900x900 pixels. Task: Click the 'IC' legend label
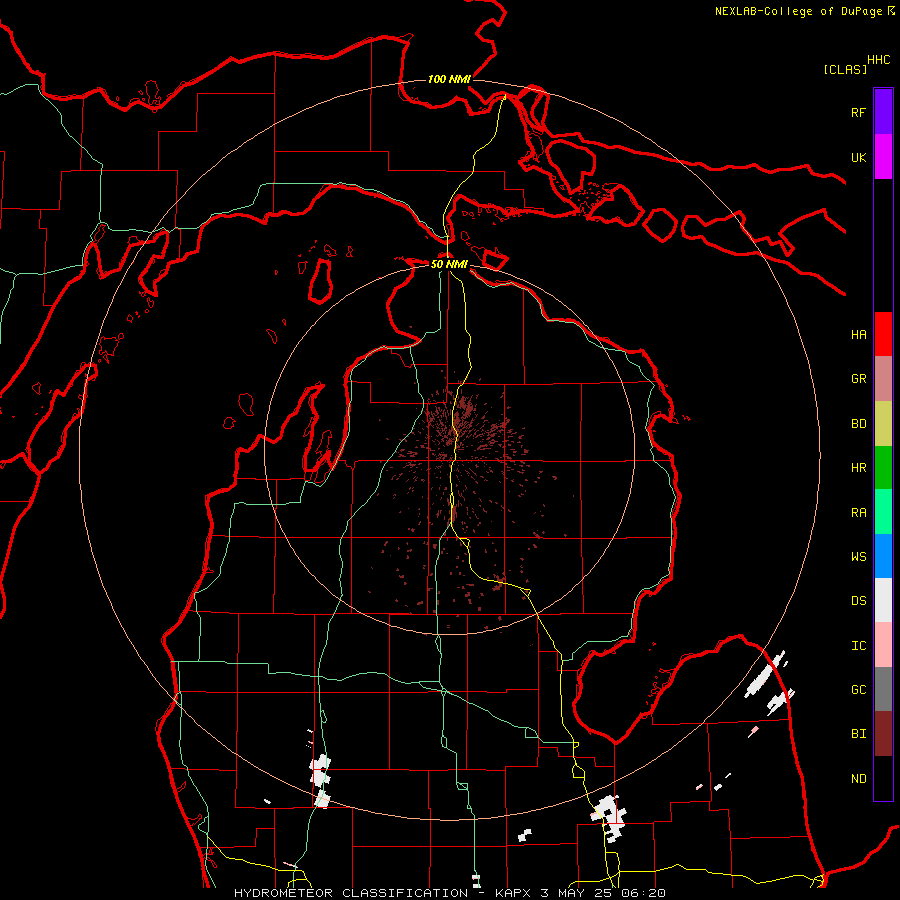click(x=858, y=646)
